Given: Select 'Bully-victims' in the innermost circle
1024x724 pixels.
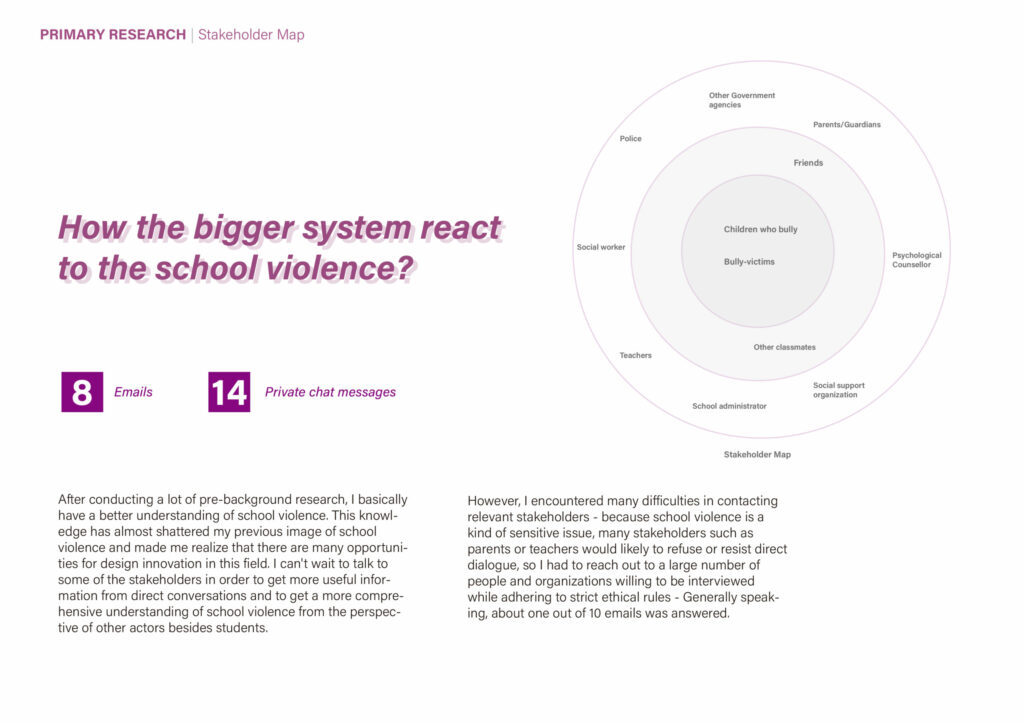Looking at the screenshot, I should click(x=749, y=262).
